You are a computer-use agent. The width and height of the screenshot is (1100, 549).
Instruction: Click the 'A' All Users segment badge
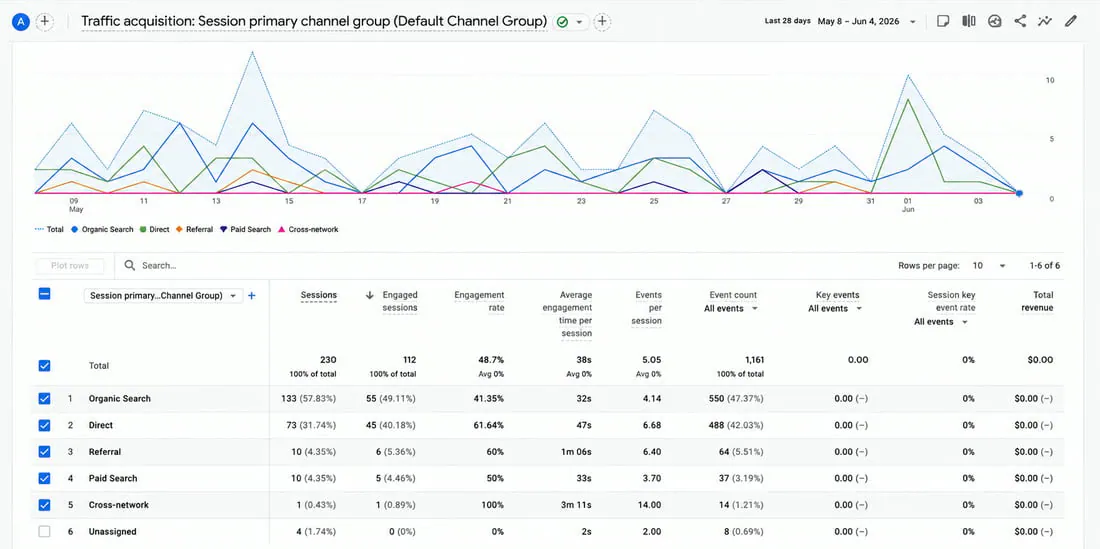pyautogui.click(x=21, y=22)
